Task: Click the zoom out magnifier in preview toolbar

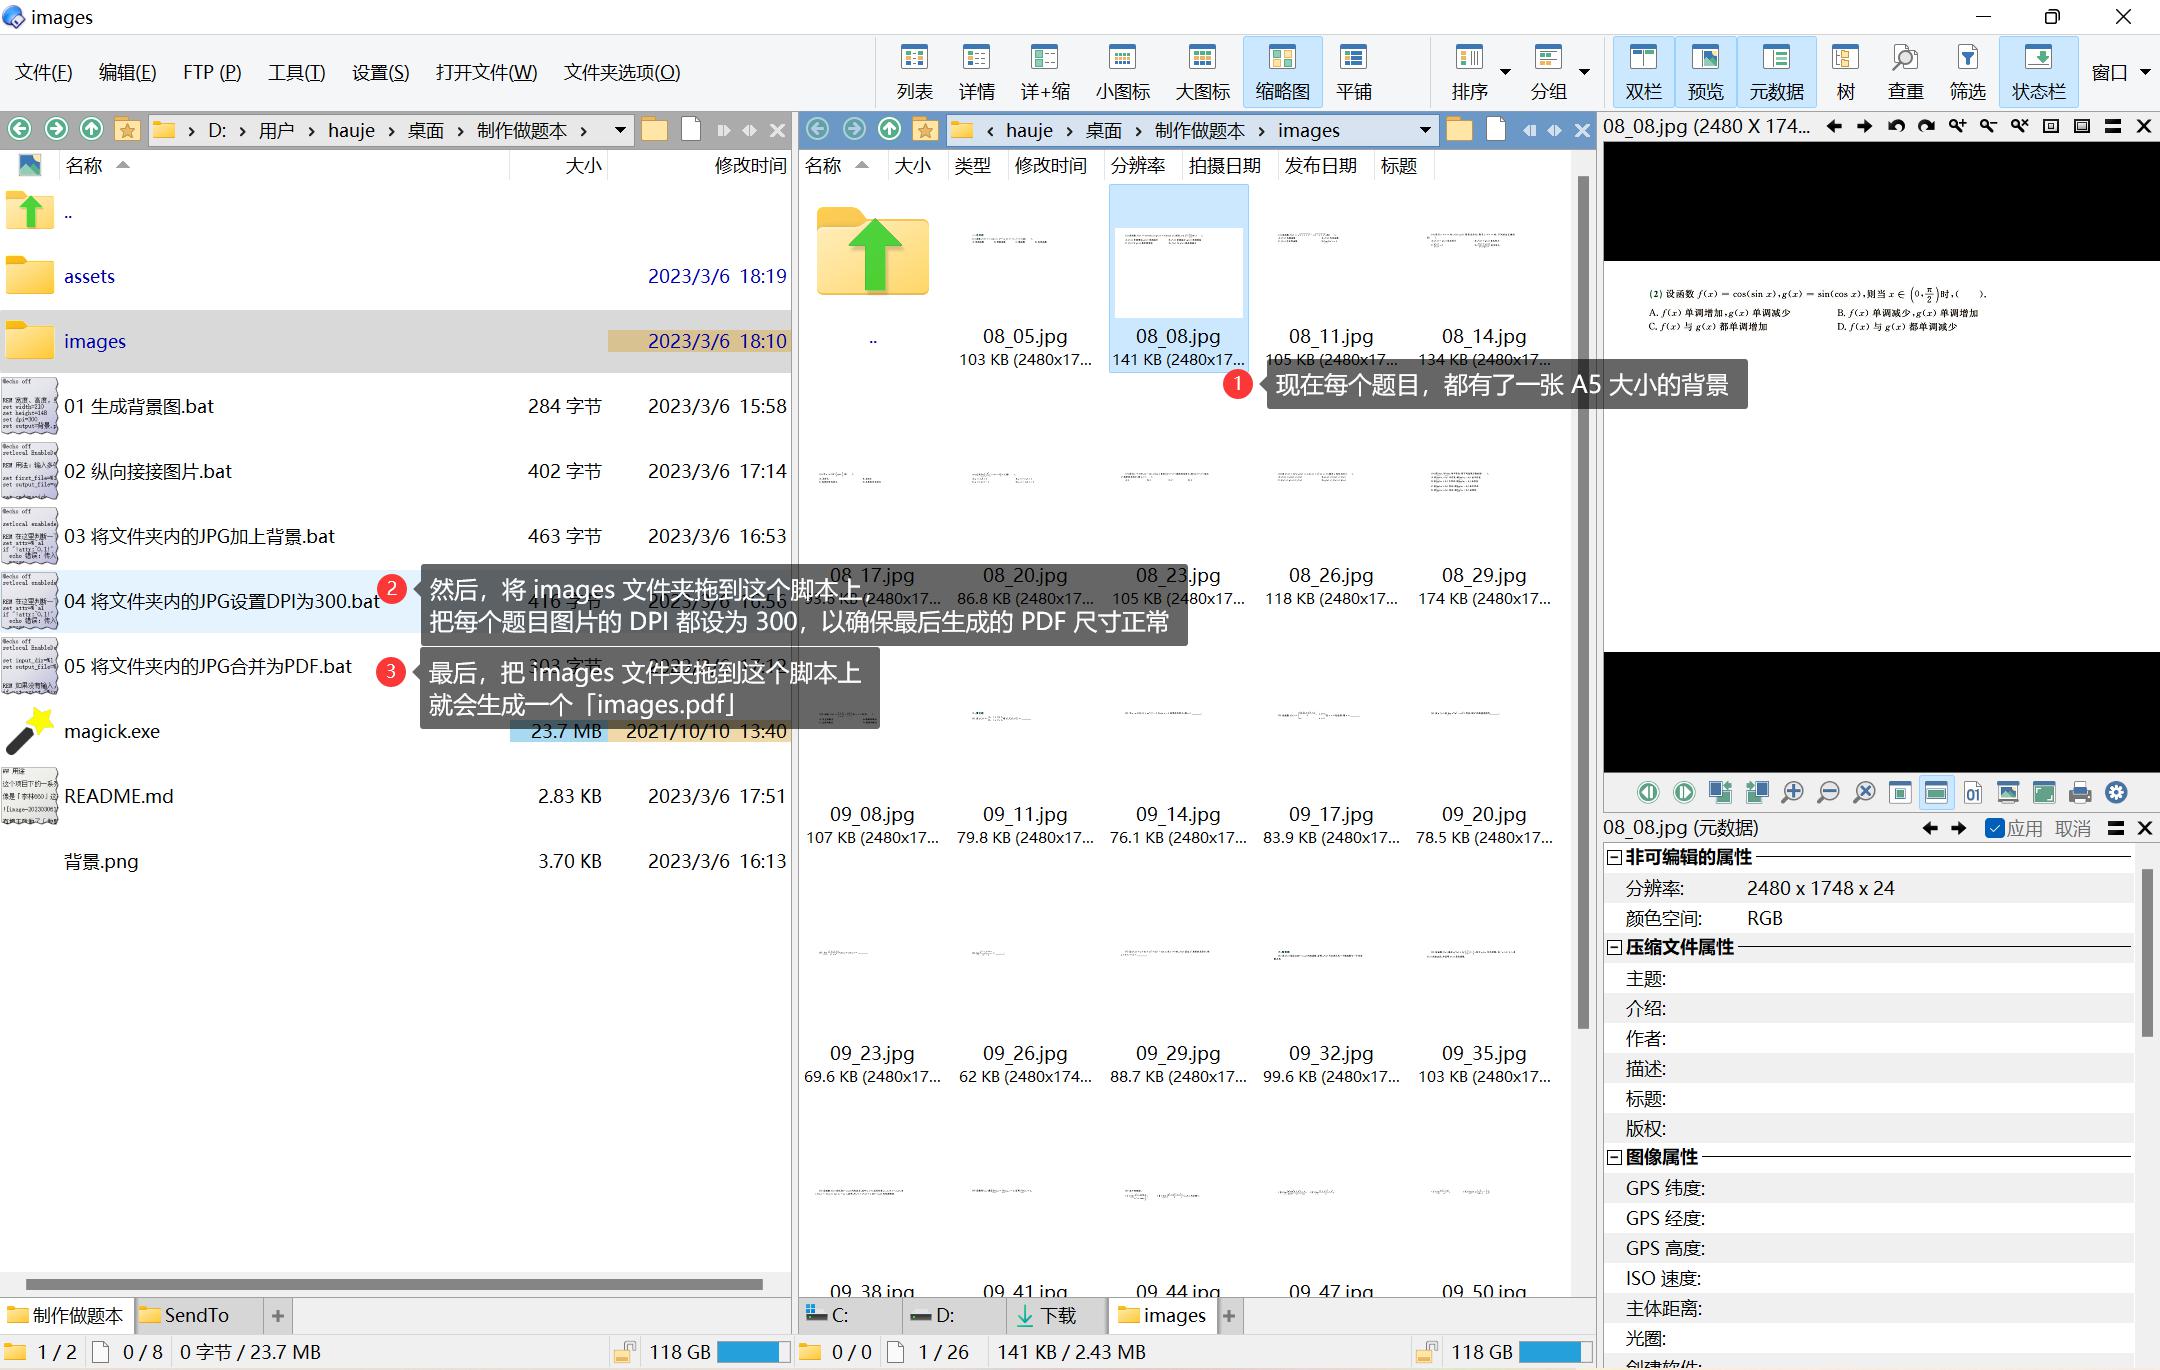Action: [x=1828, y=793]
